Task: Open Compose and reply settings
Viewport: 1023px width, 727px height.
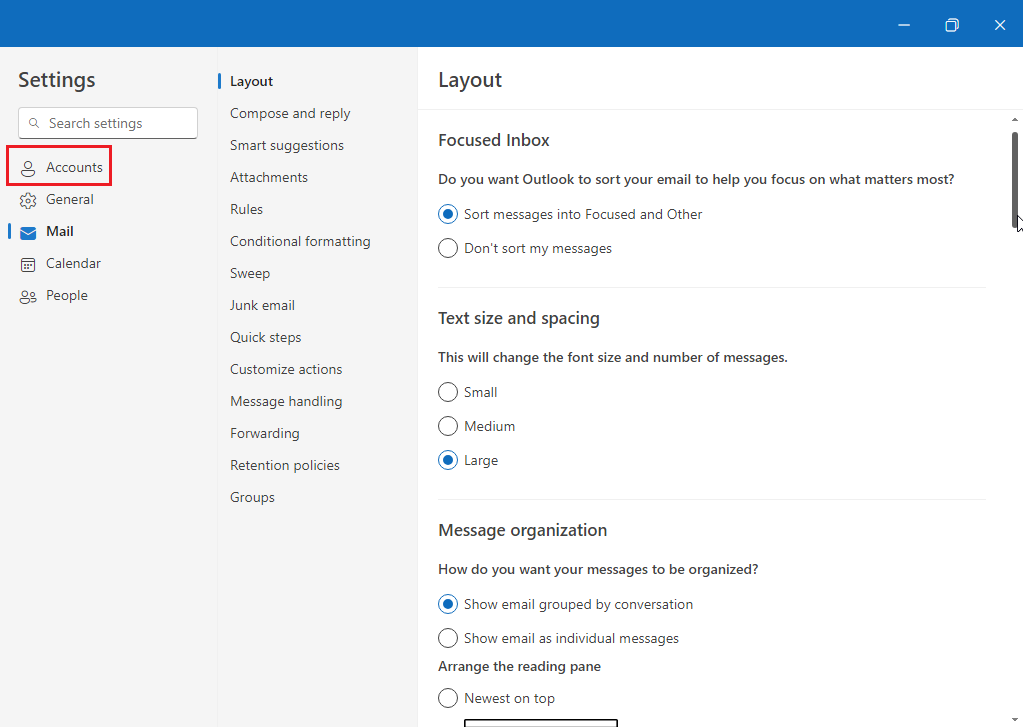Action: click(290, 113)
